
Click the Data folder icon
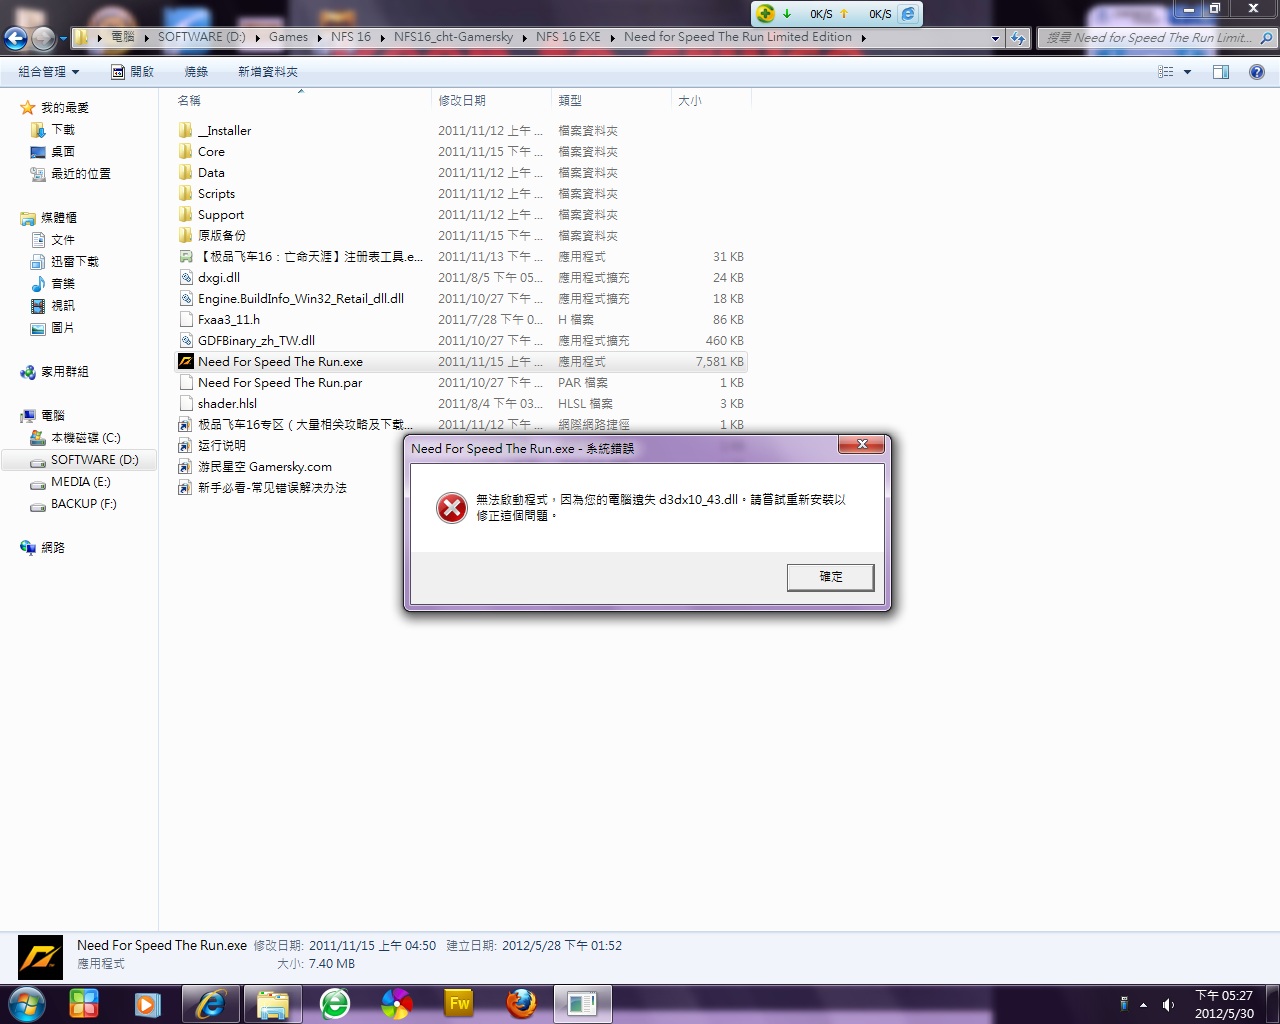pyautogui.click(x=185, y=173)
